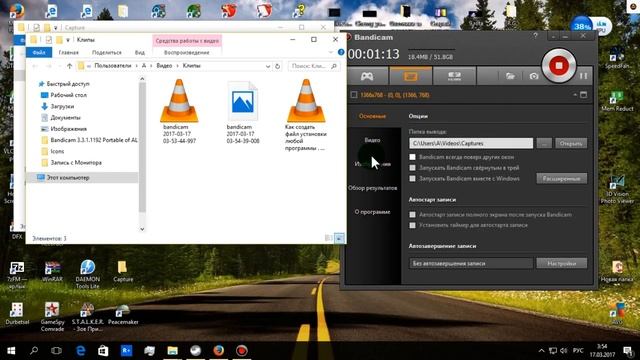Select Bandicam game recording mode gamepad icon

point(367,76)
